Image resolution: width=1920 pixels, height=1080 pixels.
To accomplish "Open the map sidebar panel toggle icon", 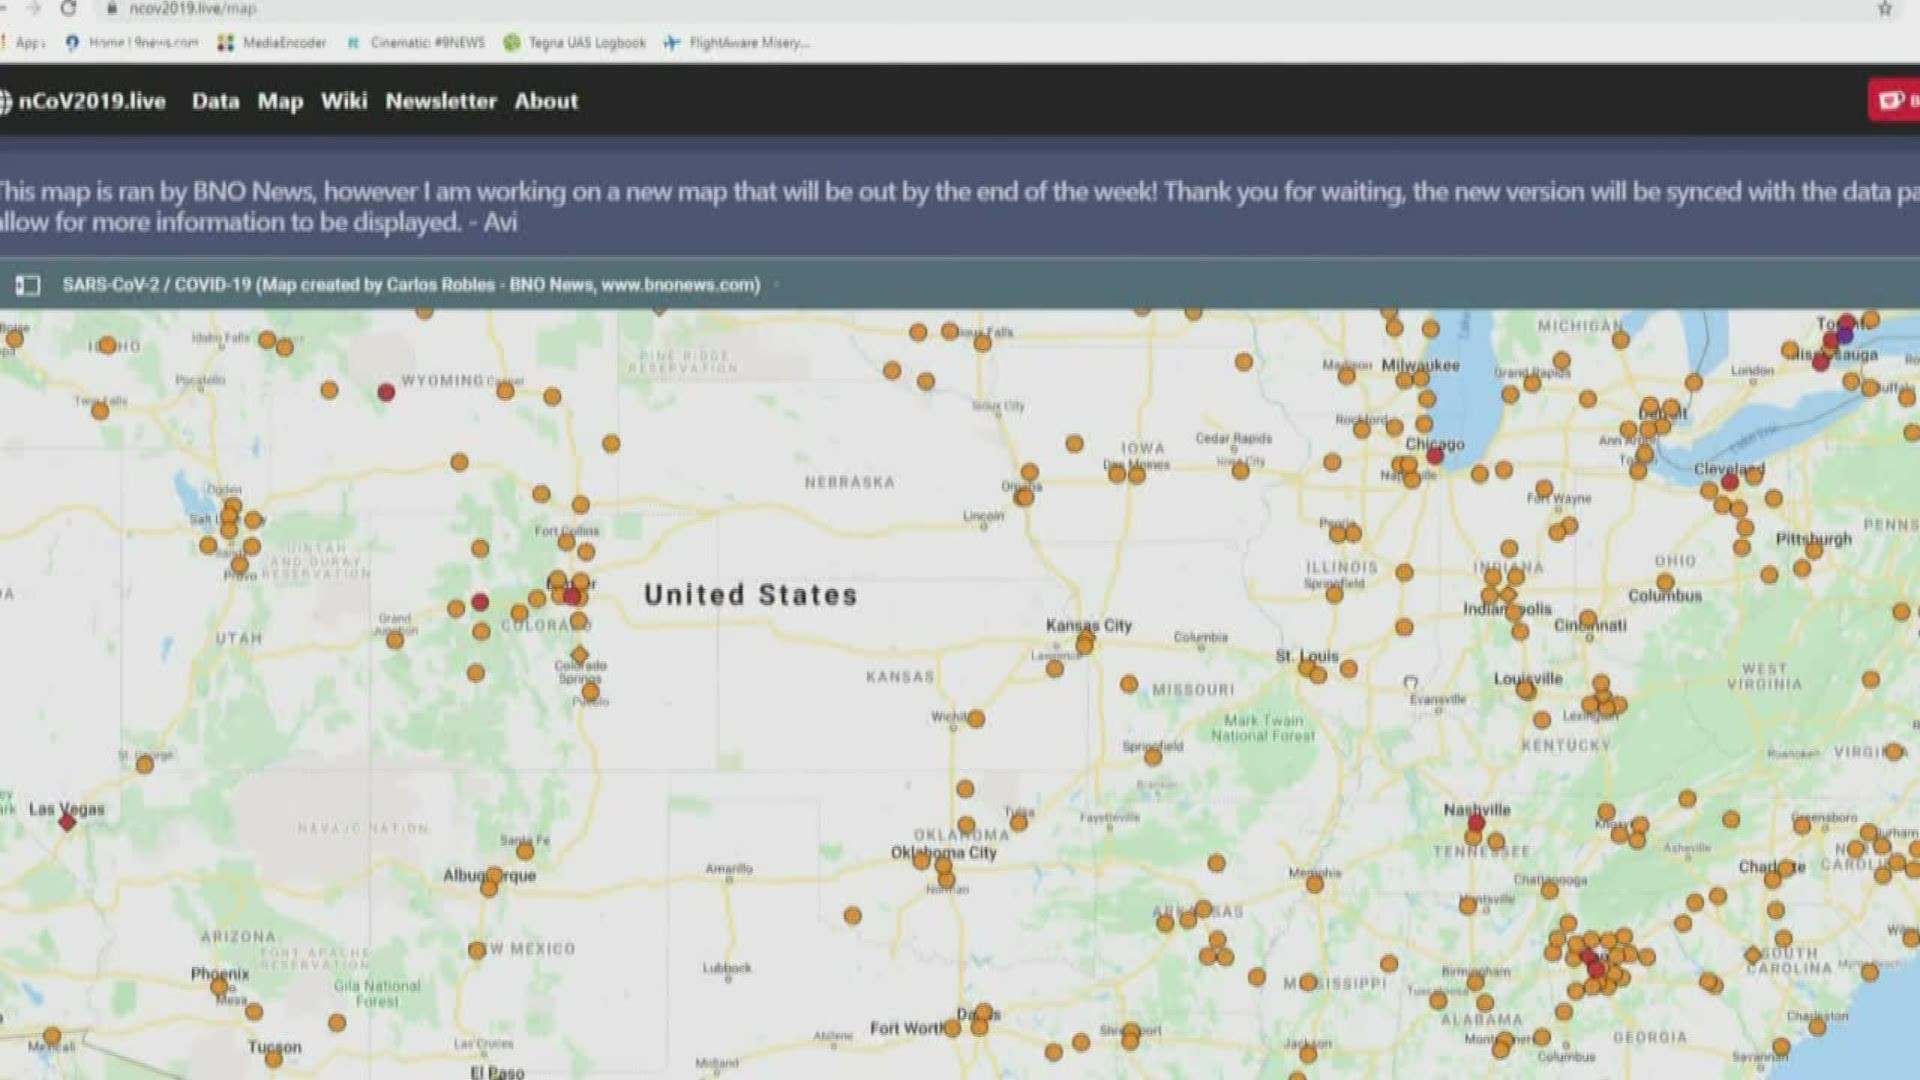I will (x=28, y=286).
